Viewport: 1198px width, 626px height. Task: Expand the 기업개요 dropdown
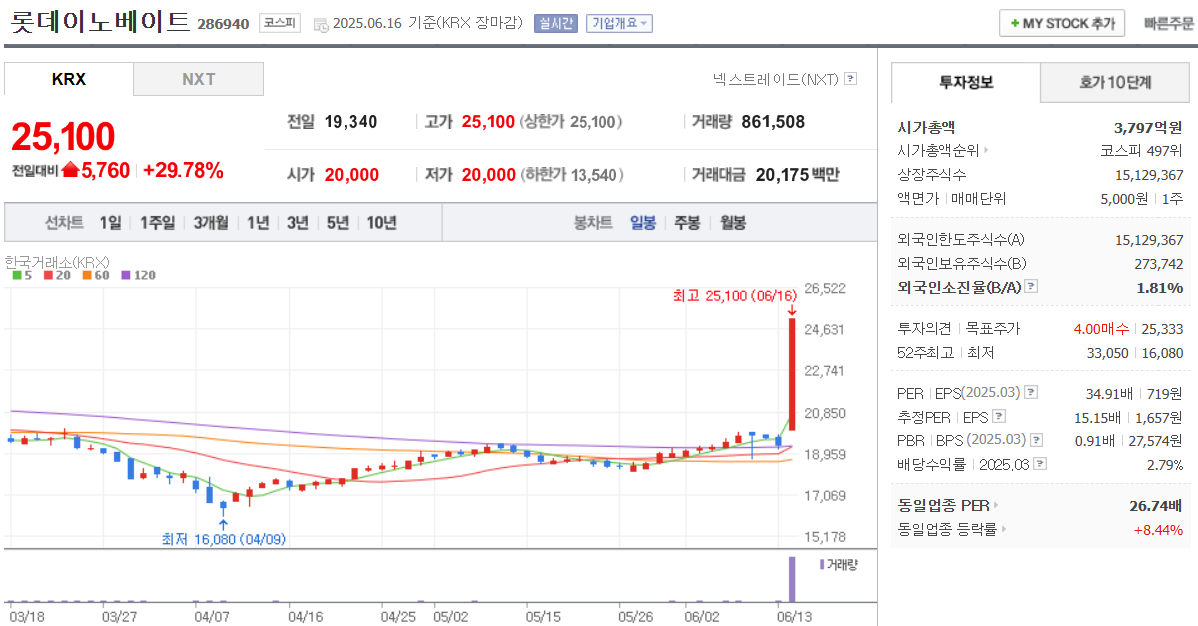pyautogui.click(x=620, y=21)
